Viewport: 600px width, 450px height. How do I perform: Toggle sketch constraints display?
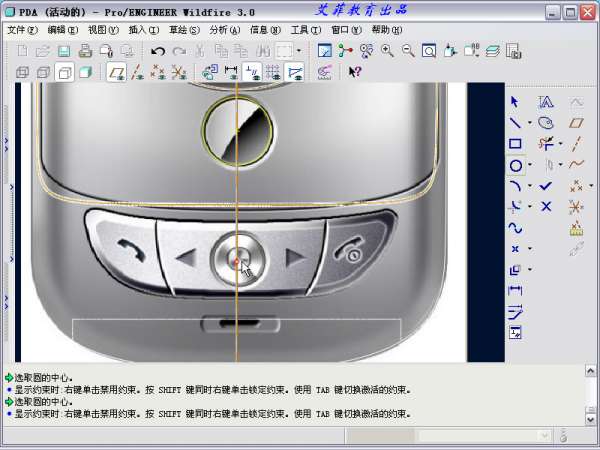pyautogui.click(x=252, y=72)
